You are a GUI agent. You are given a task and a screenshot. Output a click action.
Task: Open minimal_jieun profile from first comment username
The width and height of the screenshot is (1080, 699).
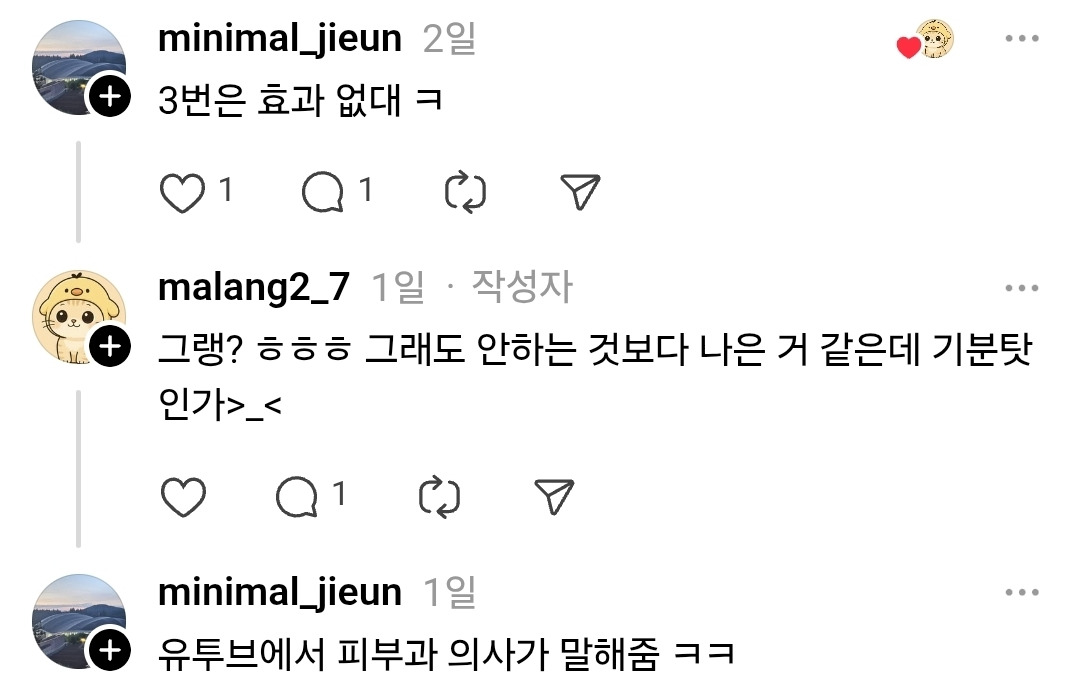[280, 39]
